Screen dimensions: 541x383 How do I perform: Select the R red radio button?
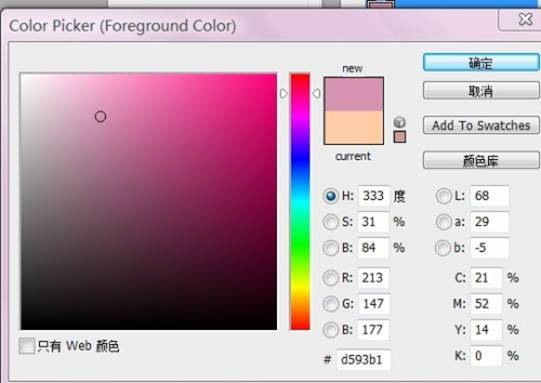330,278
